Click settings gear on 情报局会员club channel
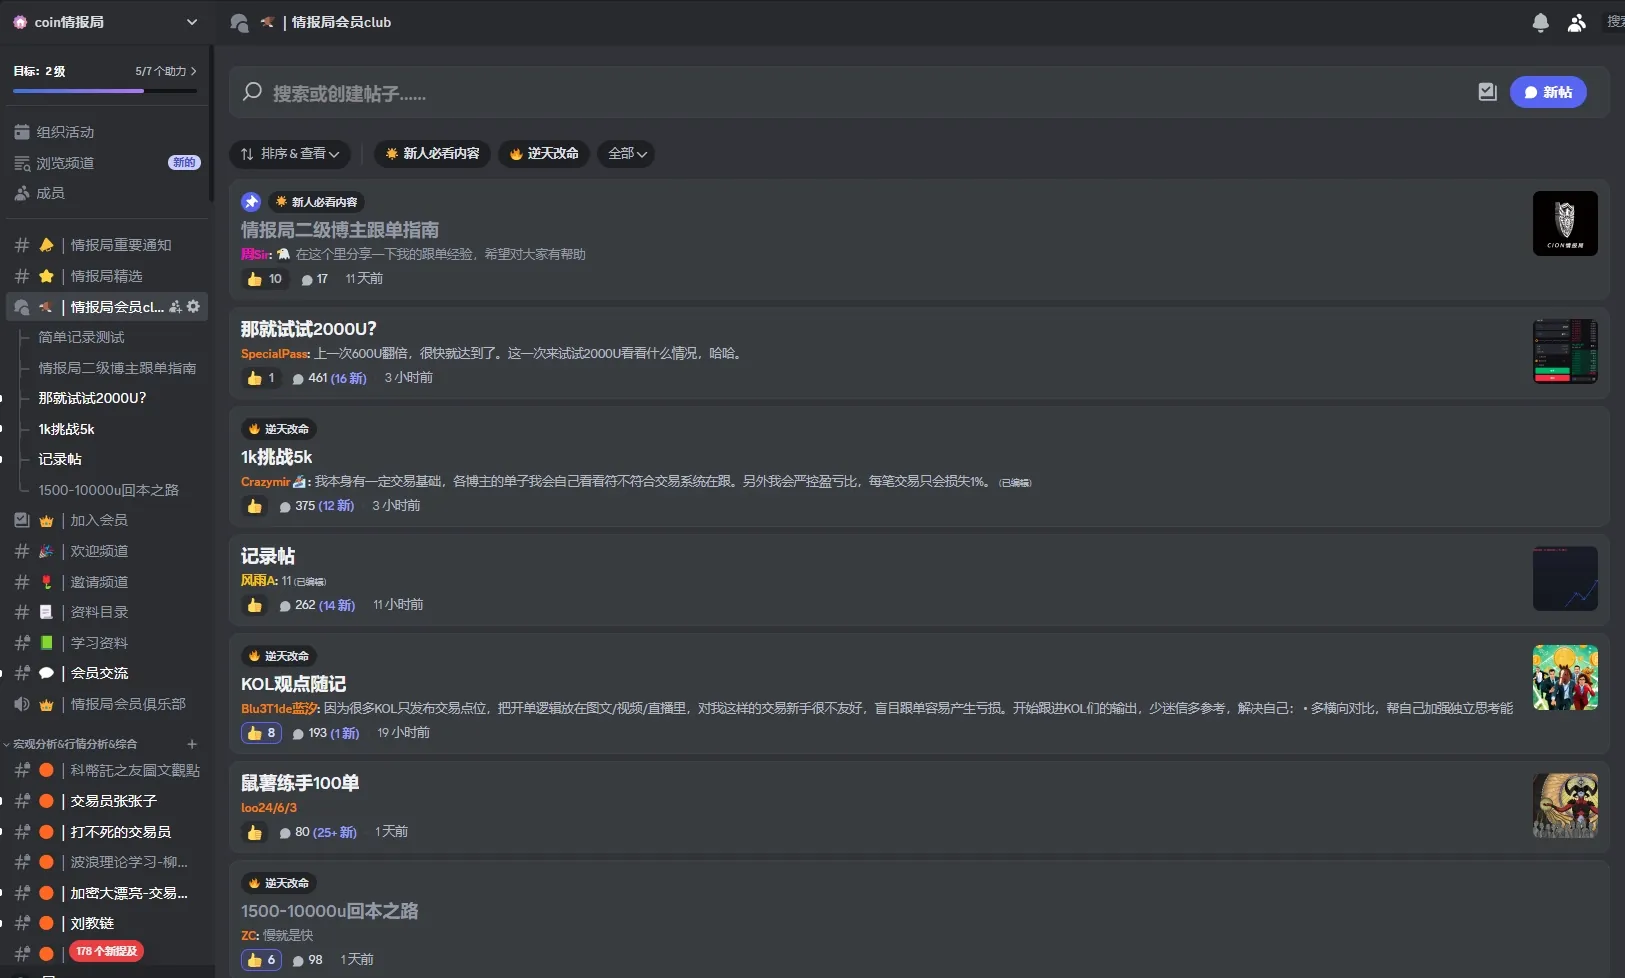Screen dimensions: 1625x978 coord(194,307)
